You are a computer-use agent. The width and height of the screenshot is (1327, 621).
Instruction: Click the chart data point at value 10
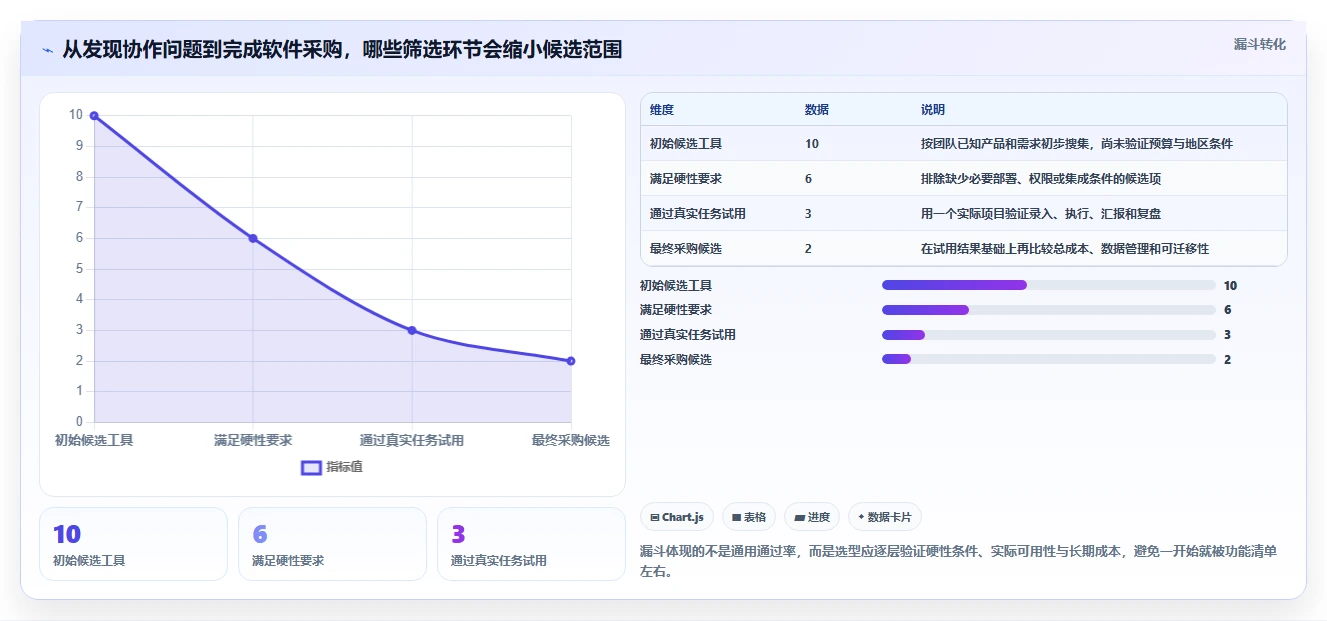[94, 116]
